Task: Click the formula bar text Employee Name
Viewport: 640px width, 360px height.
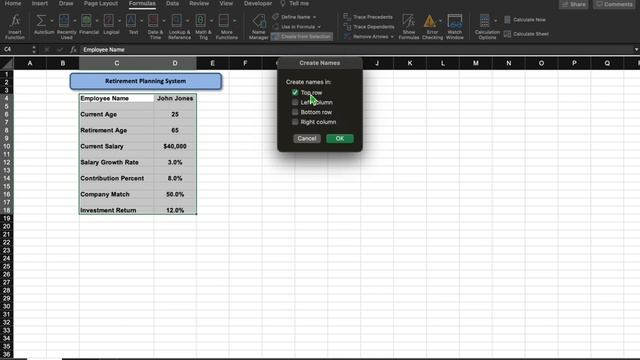Action: click(x=104, y=50)
